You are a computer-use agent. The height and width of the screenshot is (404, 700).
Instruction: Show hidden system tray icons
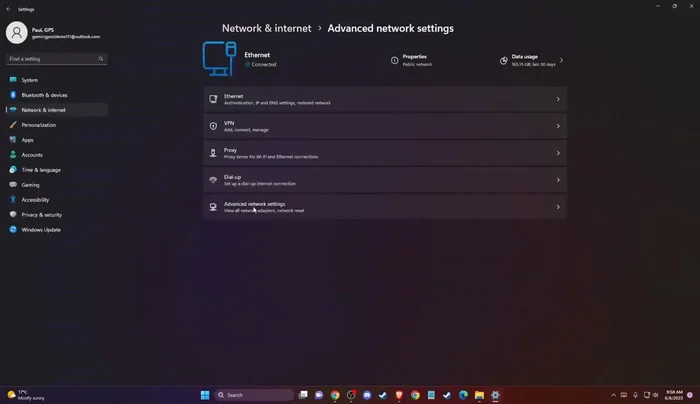coord(613,395)
